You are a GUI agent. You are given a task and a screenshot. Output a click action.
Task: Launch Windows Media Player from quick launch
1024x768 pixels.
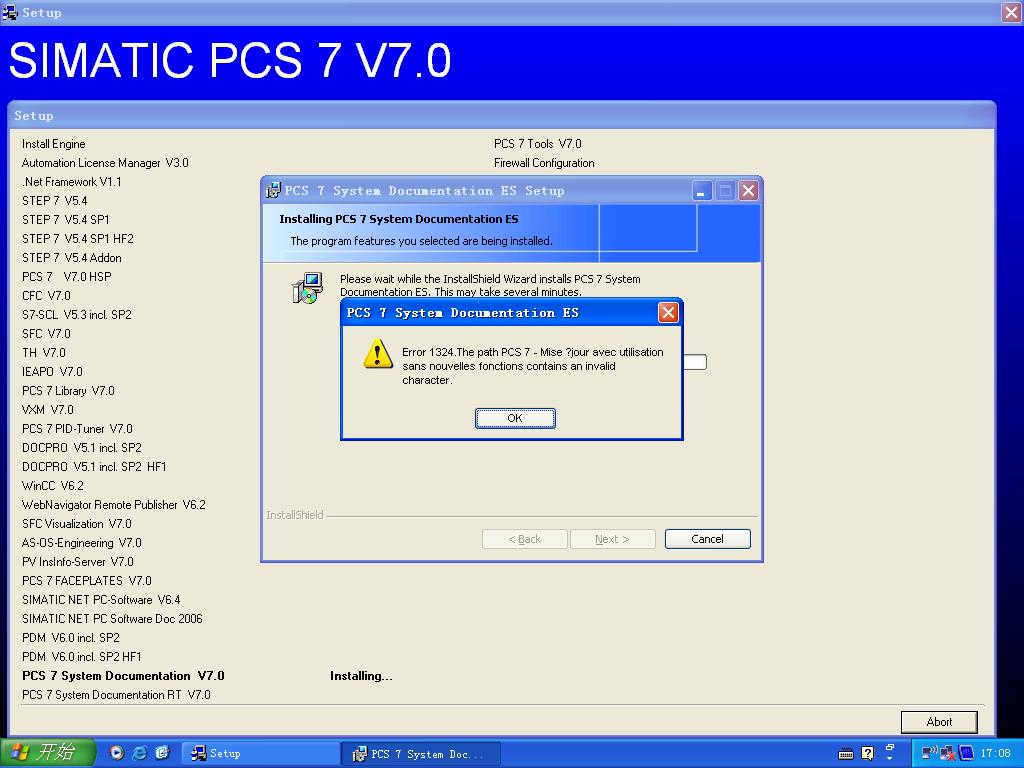116,753
